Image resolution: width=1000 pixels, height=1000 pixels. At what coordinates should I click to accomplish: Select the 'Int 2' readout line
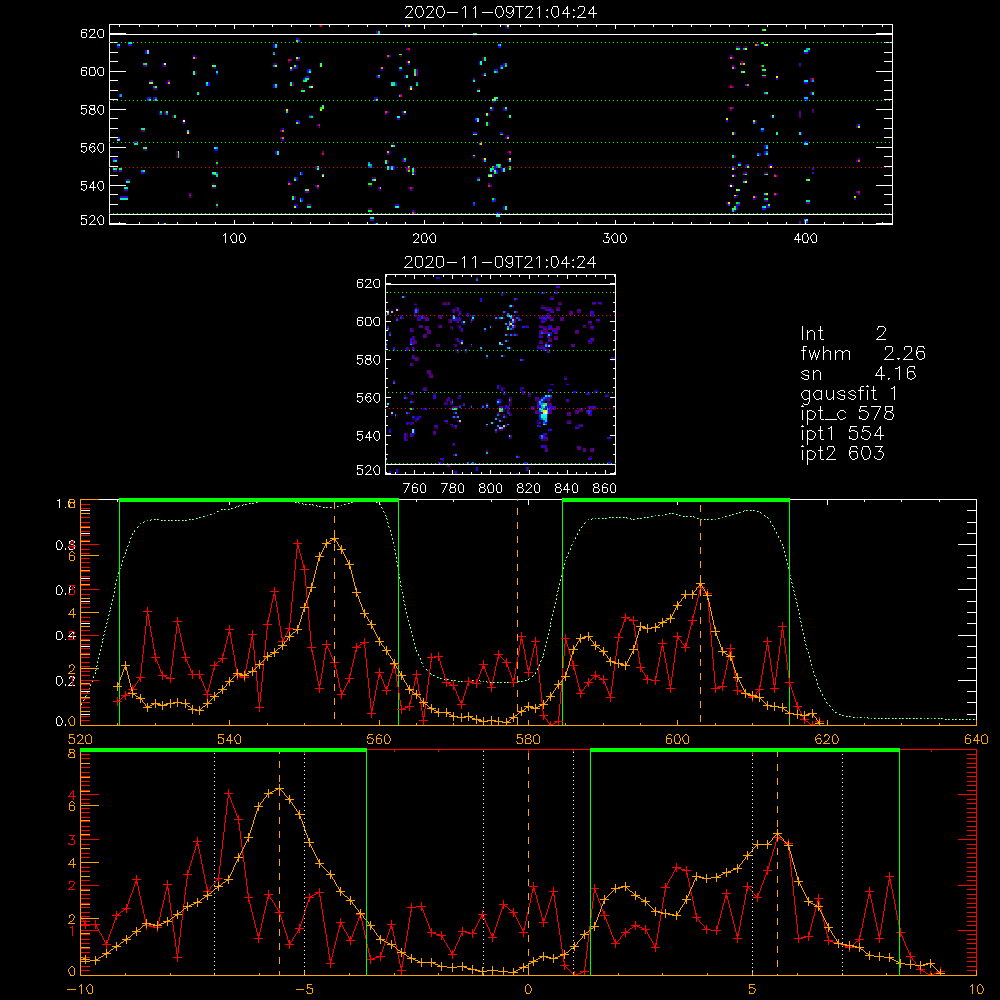[843, 334]
